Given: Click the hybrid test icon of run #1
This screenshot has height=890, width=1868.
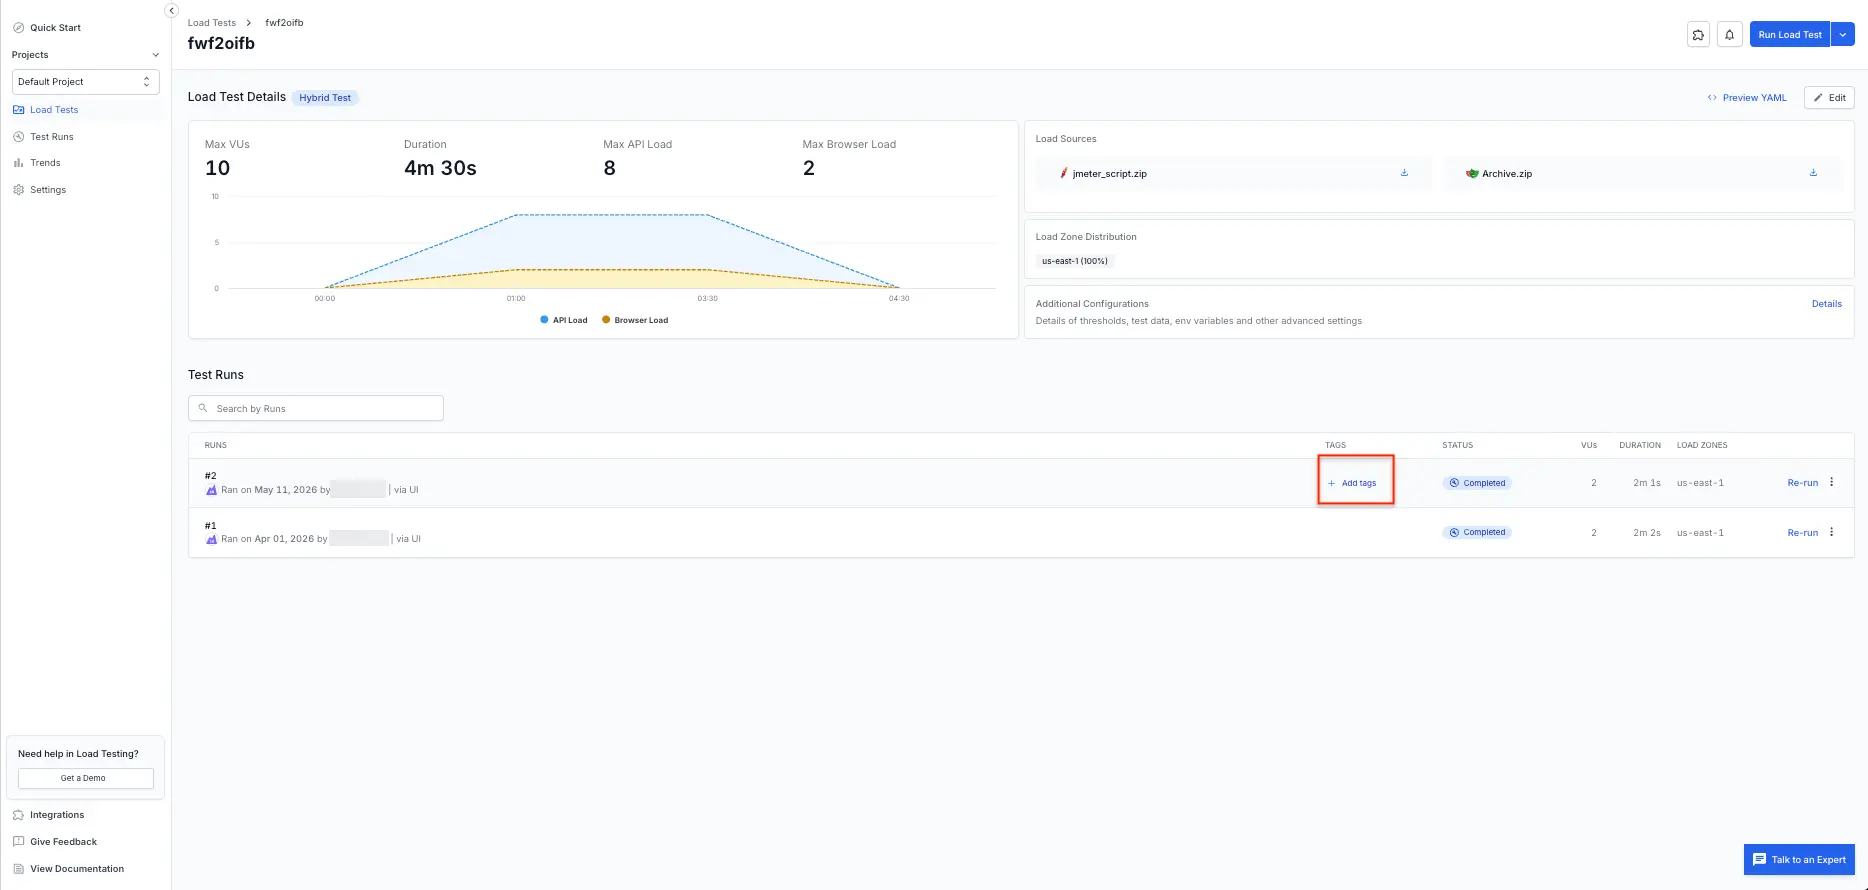Looking at the screenshot, I should 211,539.
